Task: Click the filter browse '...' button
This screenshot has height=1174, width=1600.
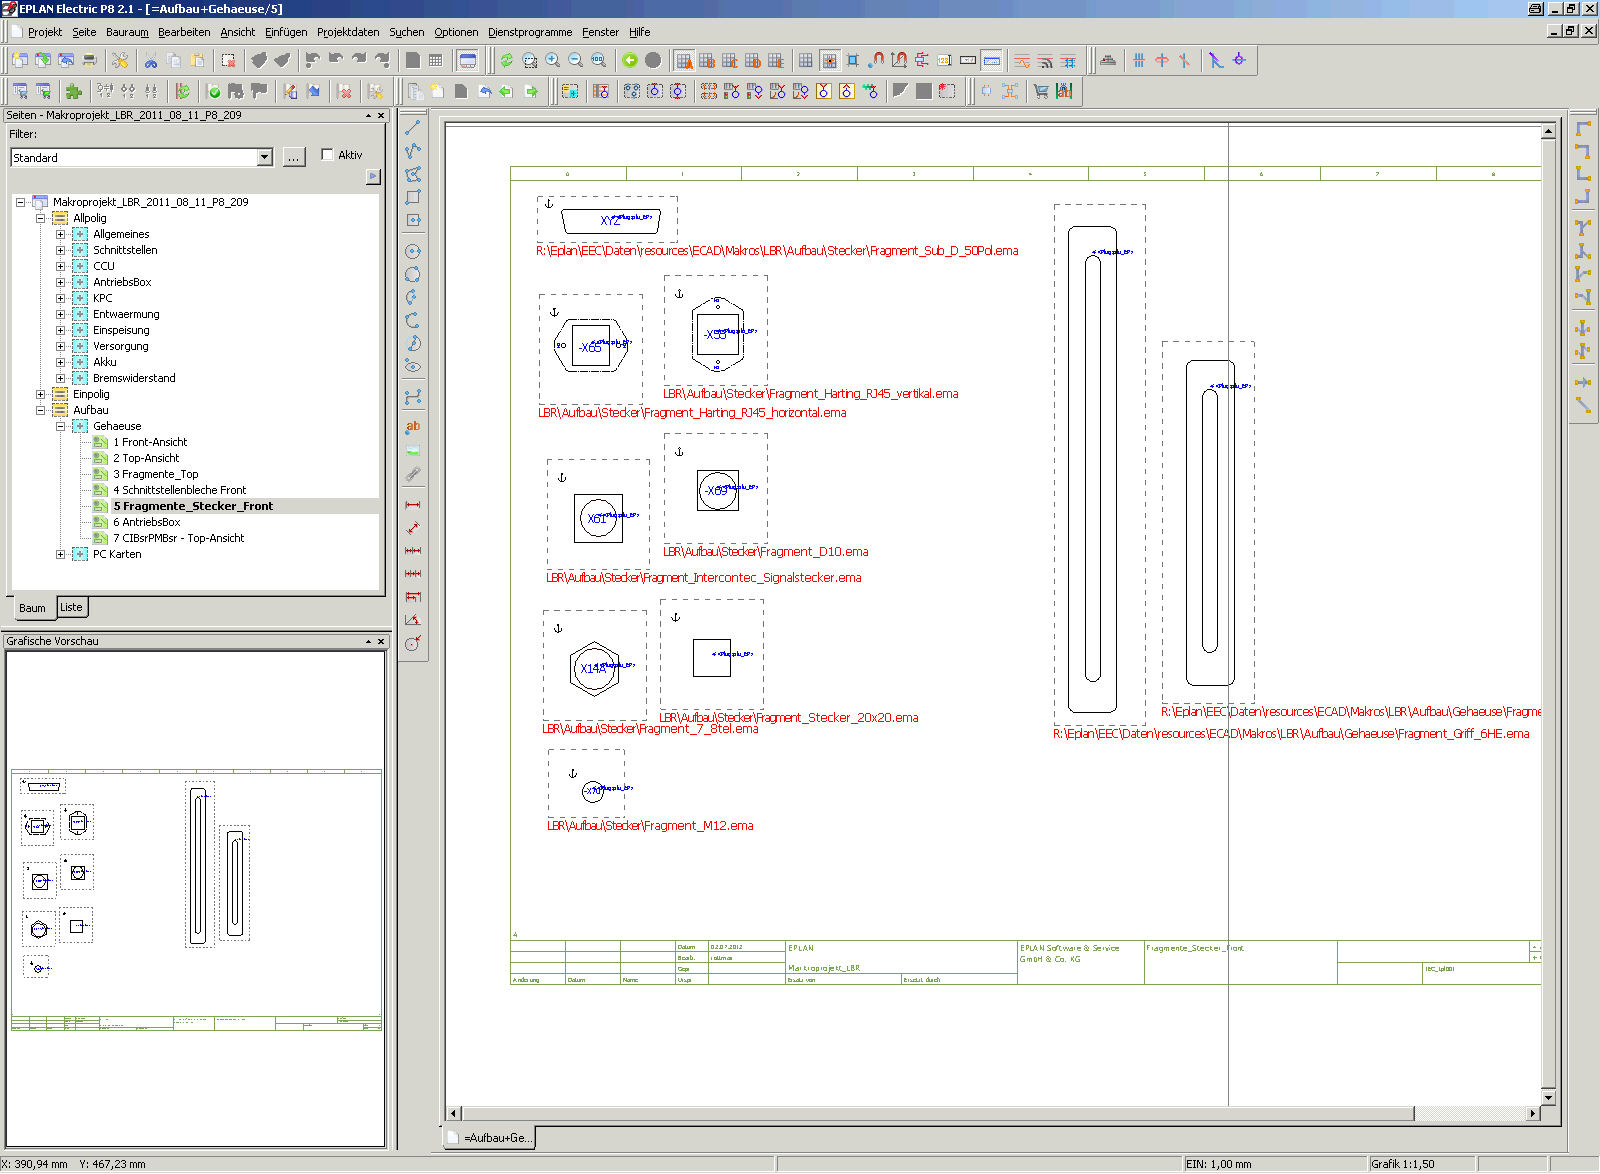Action: (293, 158)
